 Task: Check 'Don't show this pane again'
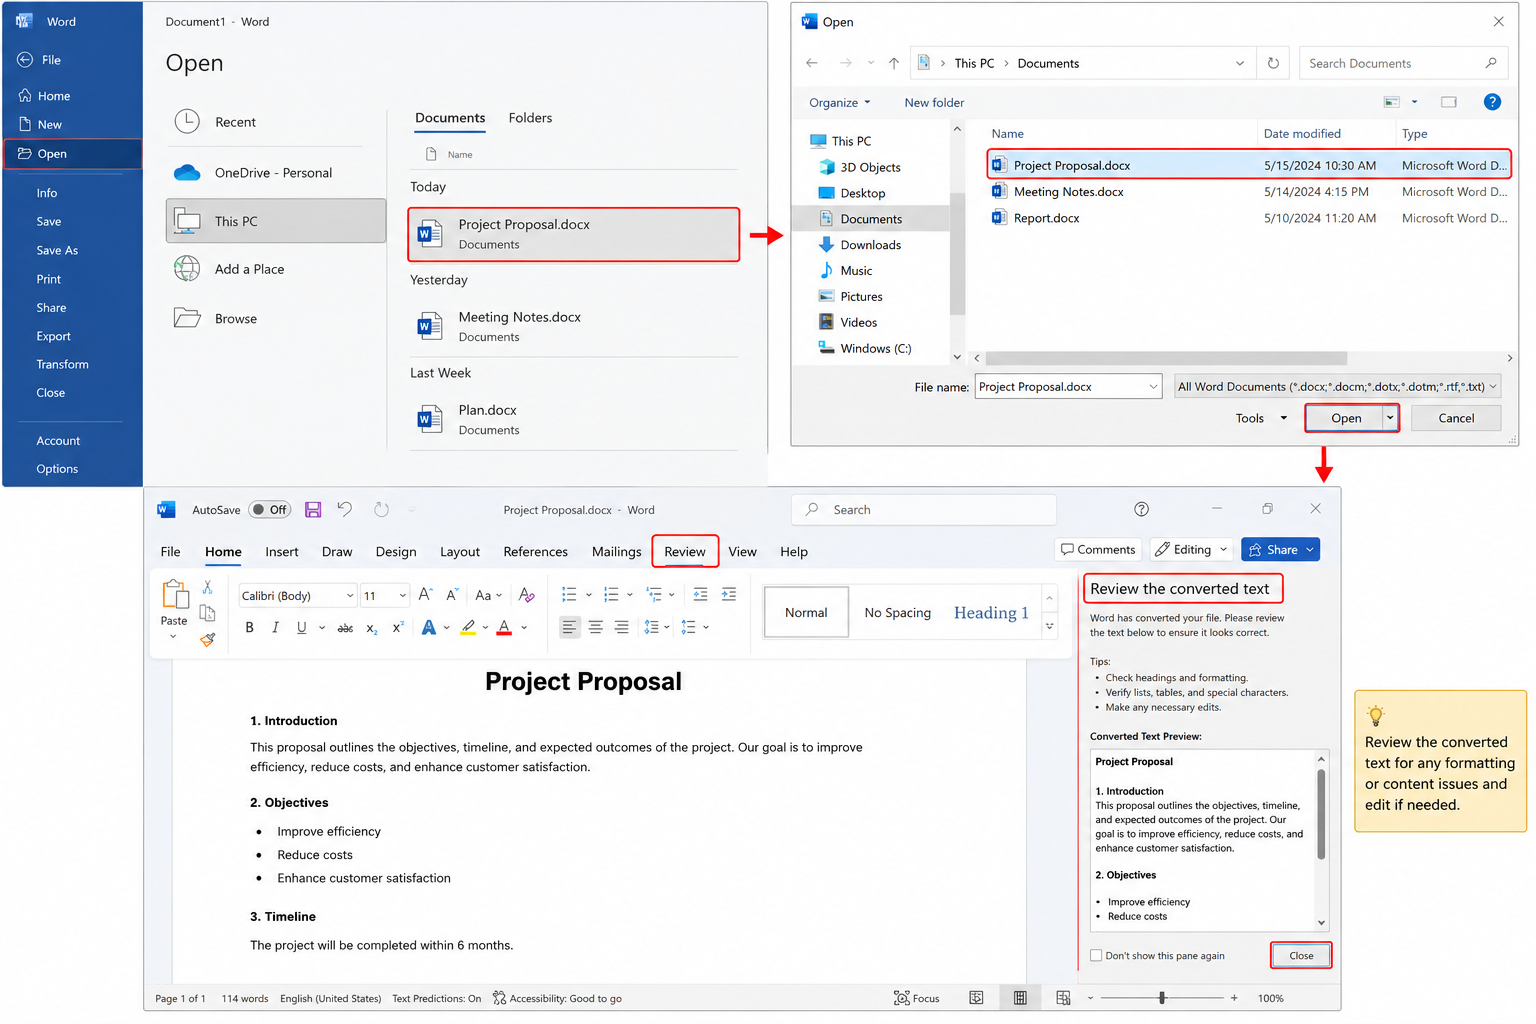tap(1096, 955)
